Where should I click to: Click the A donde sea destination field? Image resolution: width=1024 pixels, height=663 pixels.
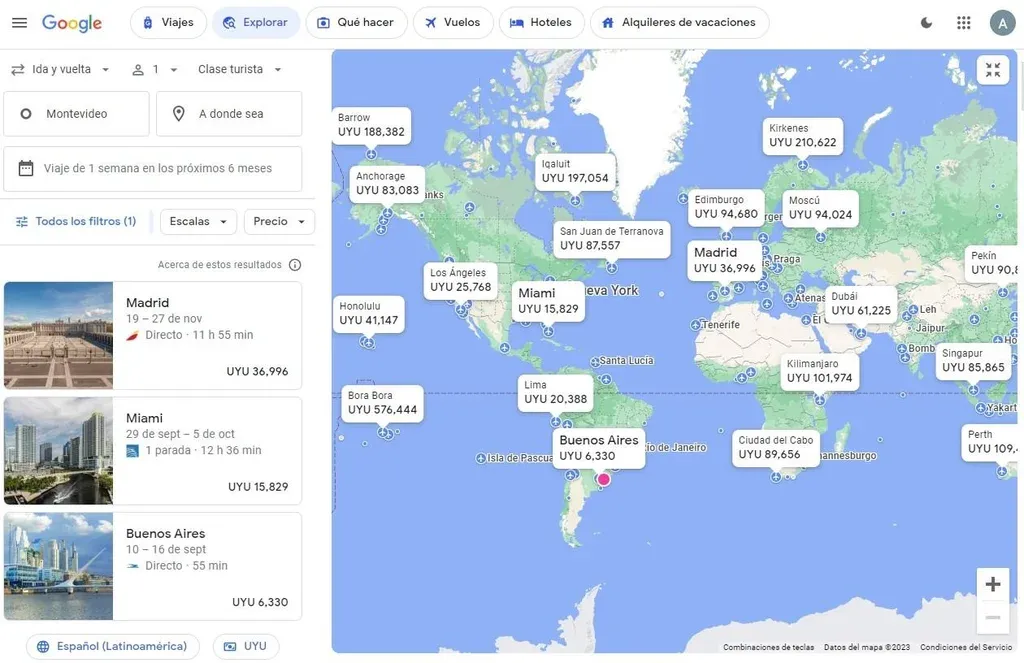(x=229, y=114)
